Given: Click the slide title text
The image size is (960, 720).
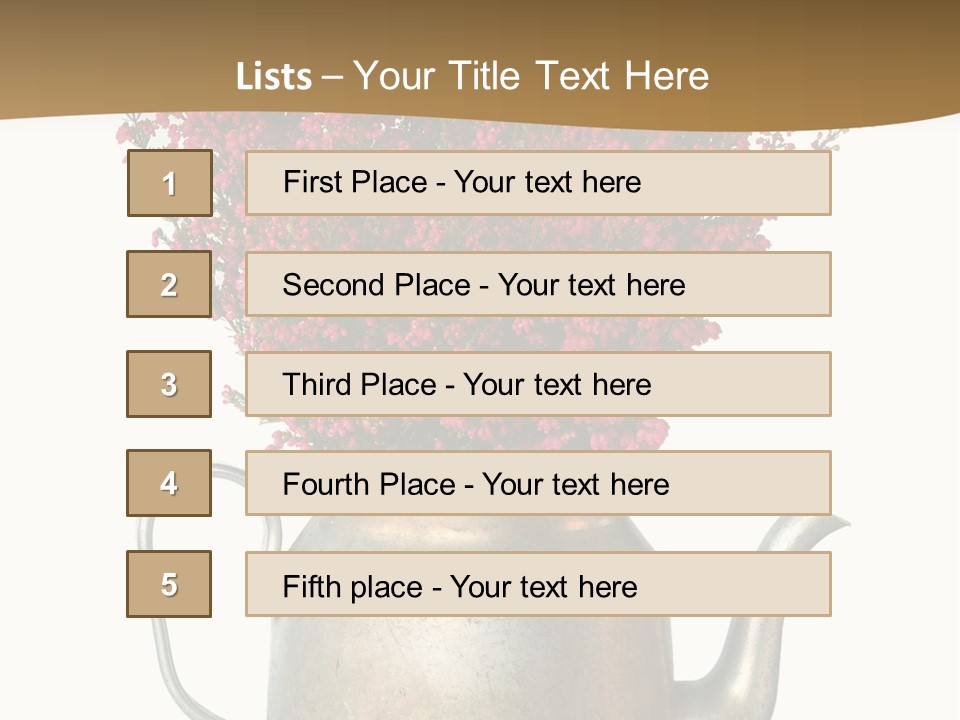Looking at the screenshot, I should (473, 76).
